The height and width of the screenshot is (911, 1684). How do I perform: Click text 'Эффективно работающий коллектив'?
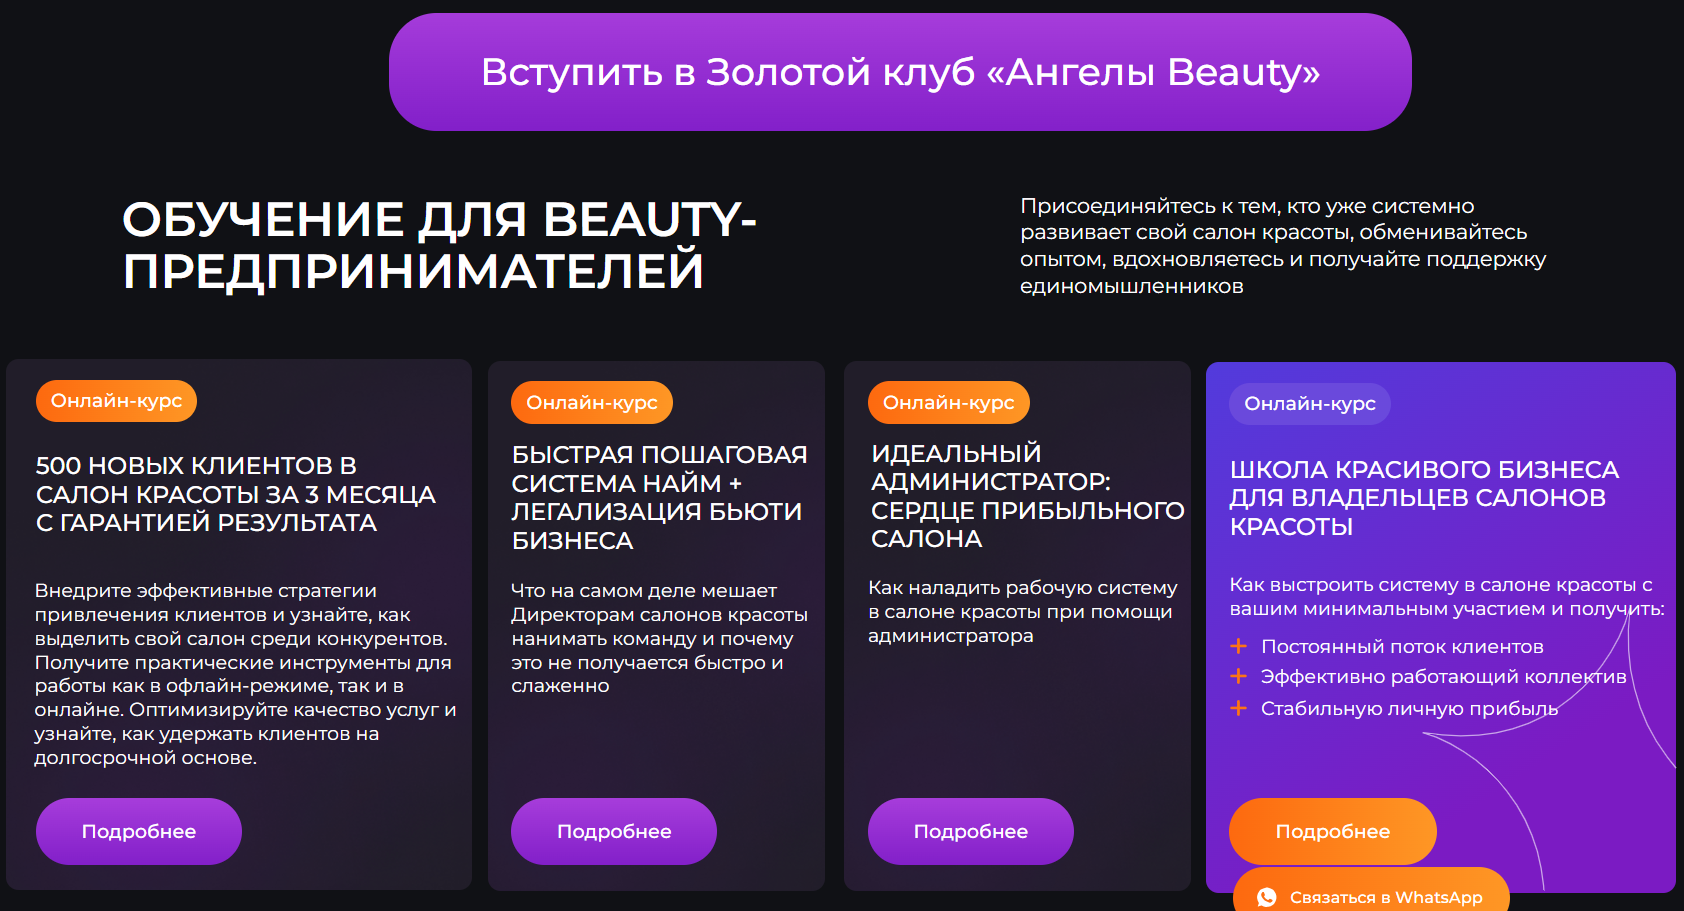click(x=1443, y=677)
